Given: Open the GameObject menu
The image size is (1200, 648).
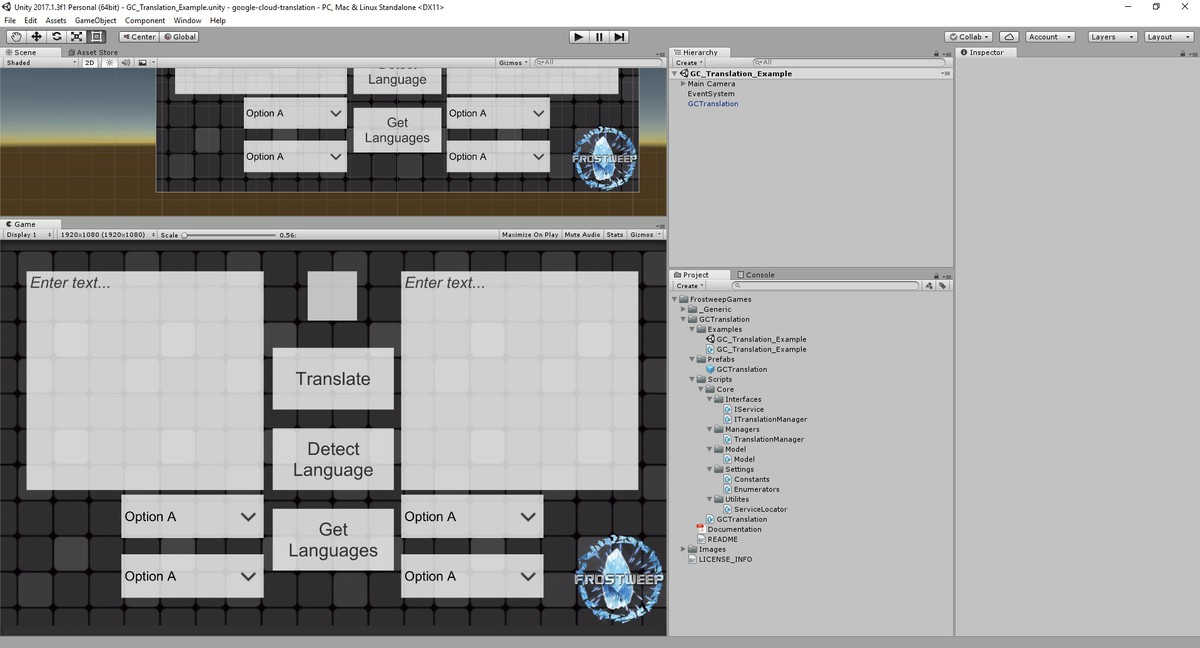Looking at the screenshot, I should click(95, 20).
